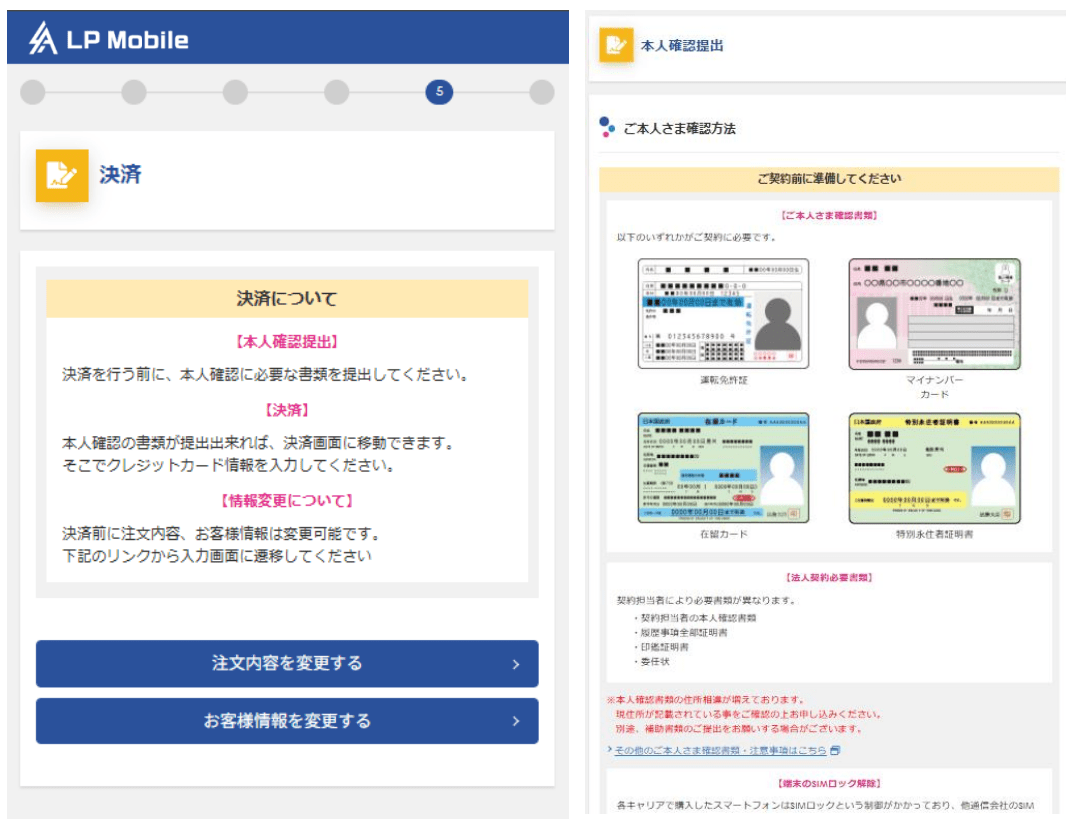Image resolution: width=1066 pixels, height=822 pixels.
Task: Click the external window icon after こちら link
Action: click(x=835, y=749)
